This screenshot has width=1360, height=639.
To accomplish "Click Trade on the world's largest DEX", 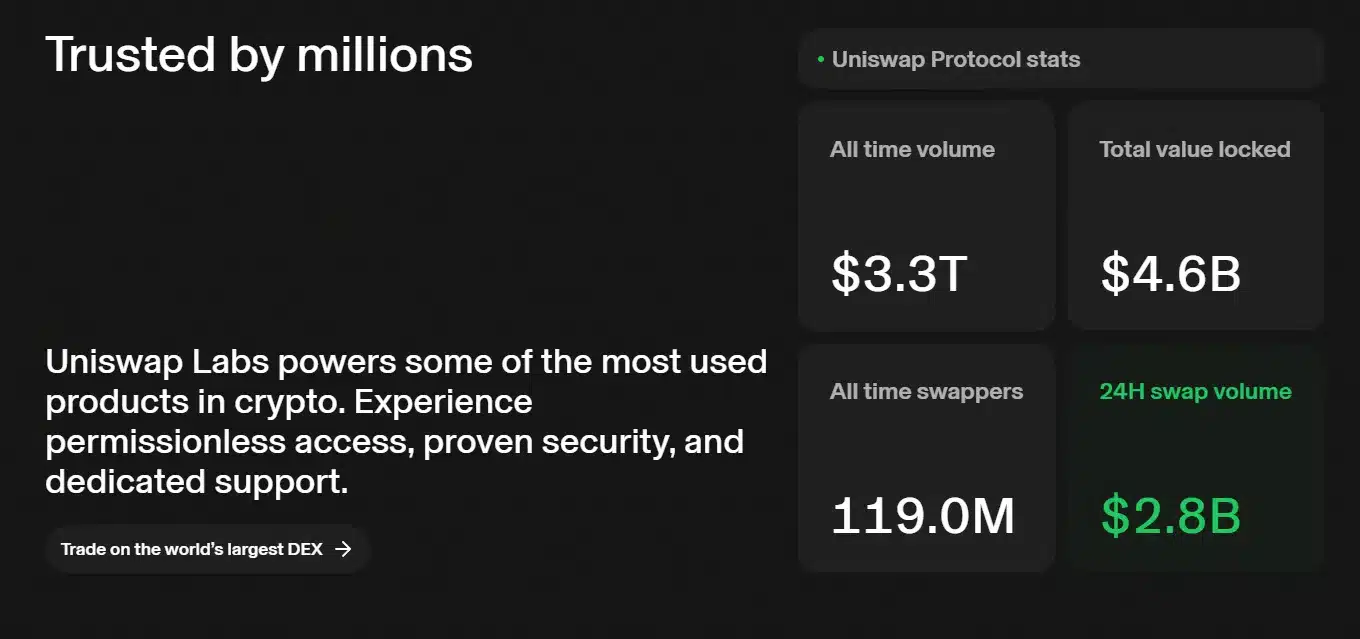I will coord(207,549).
